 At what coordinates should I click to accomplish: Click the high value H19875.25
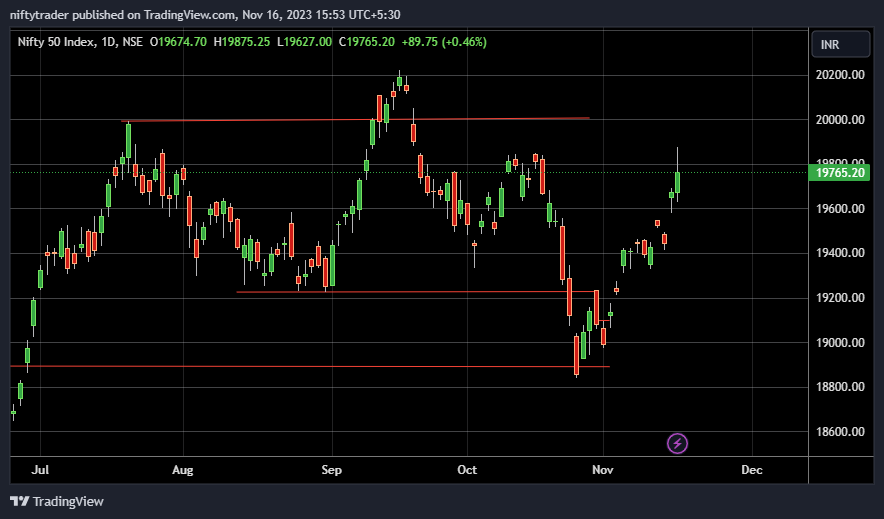coord(242,42)
